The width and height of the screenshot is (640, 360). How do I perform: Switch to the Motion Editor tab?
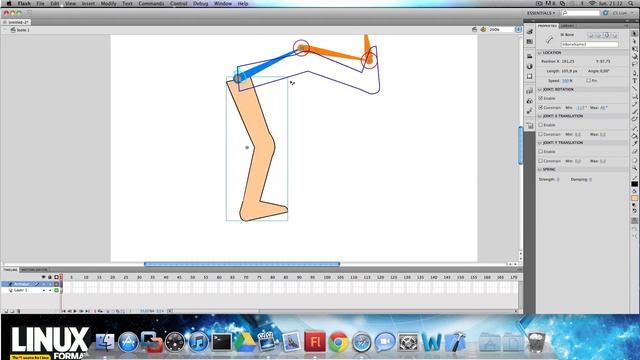pos(34,270)
